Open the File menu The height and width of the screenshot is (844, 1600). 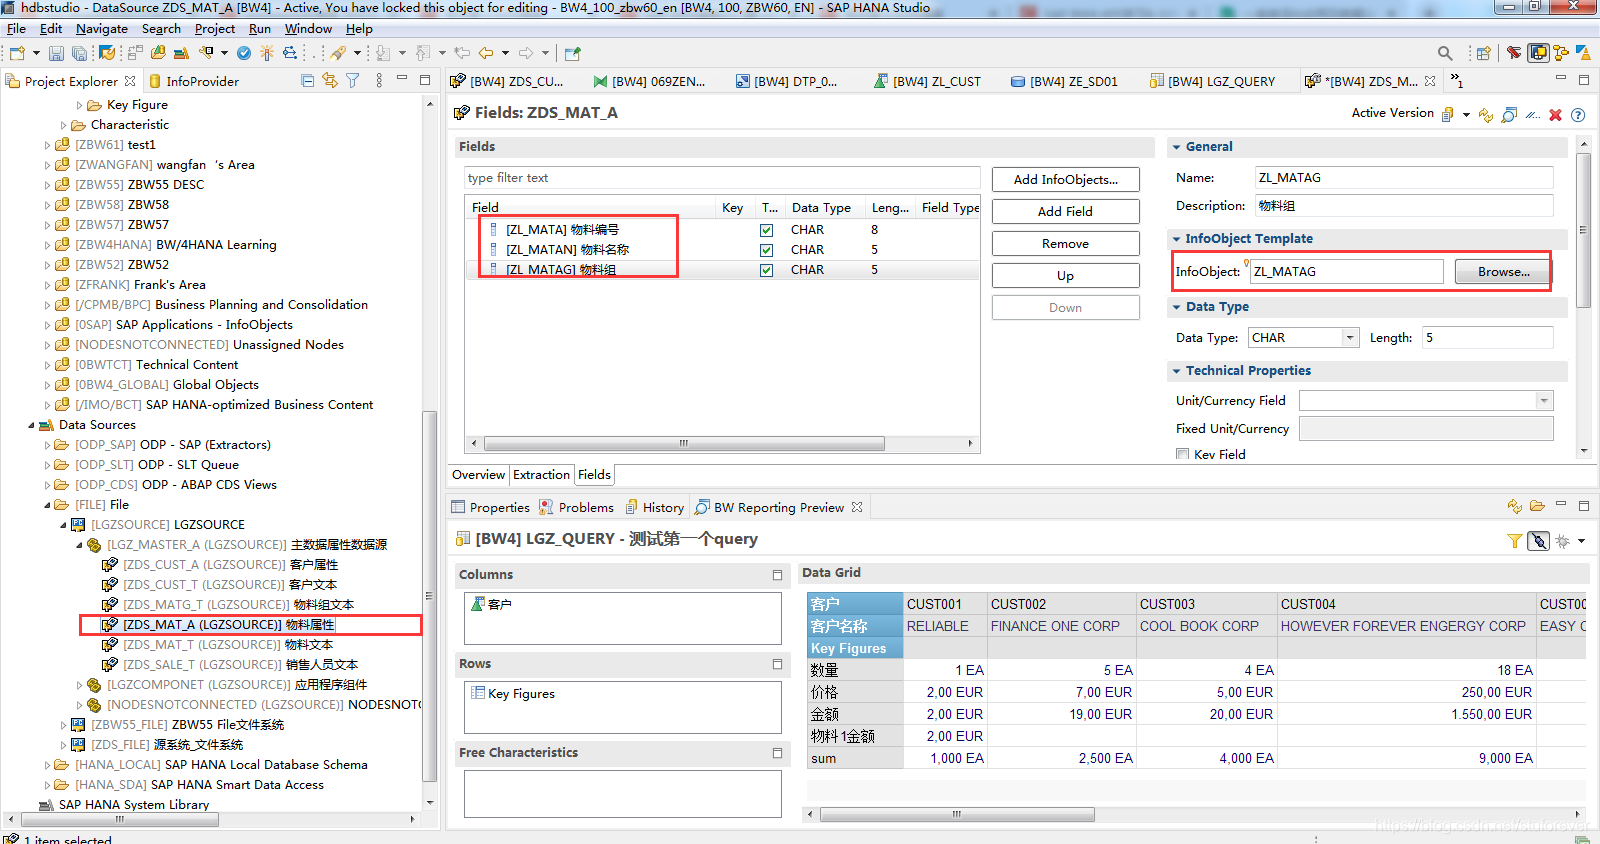click(x=16, y=29)
